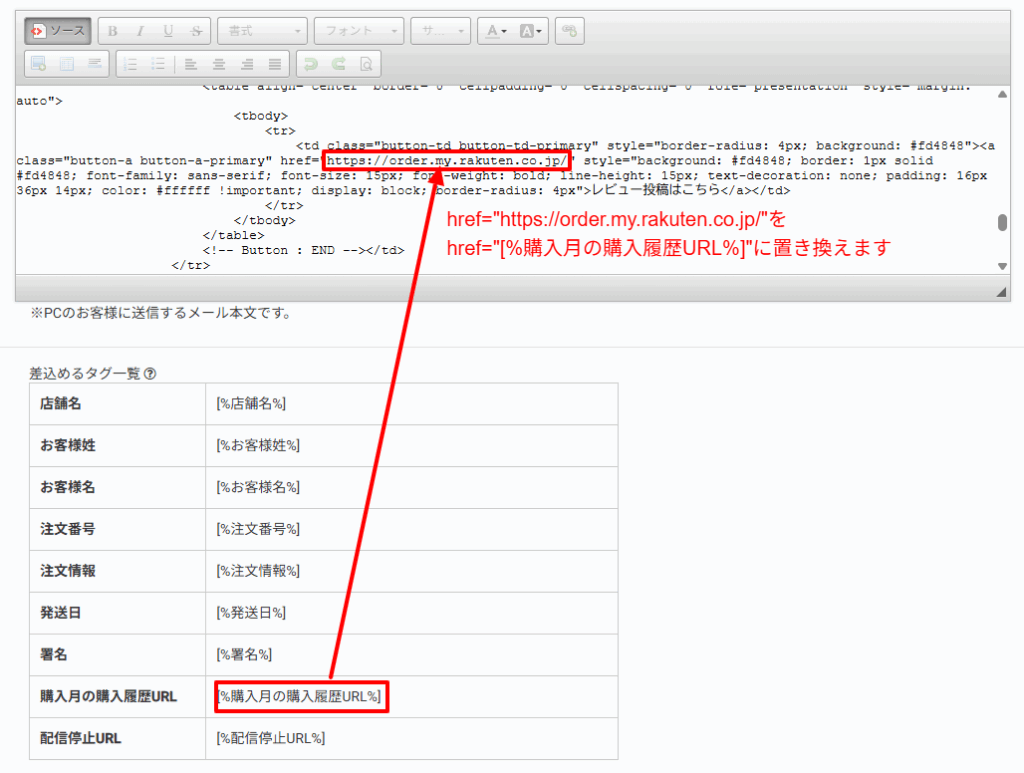The image size is (1024, 773).
Task: Insert a numbered list
Action: 131,64
